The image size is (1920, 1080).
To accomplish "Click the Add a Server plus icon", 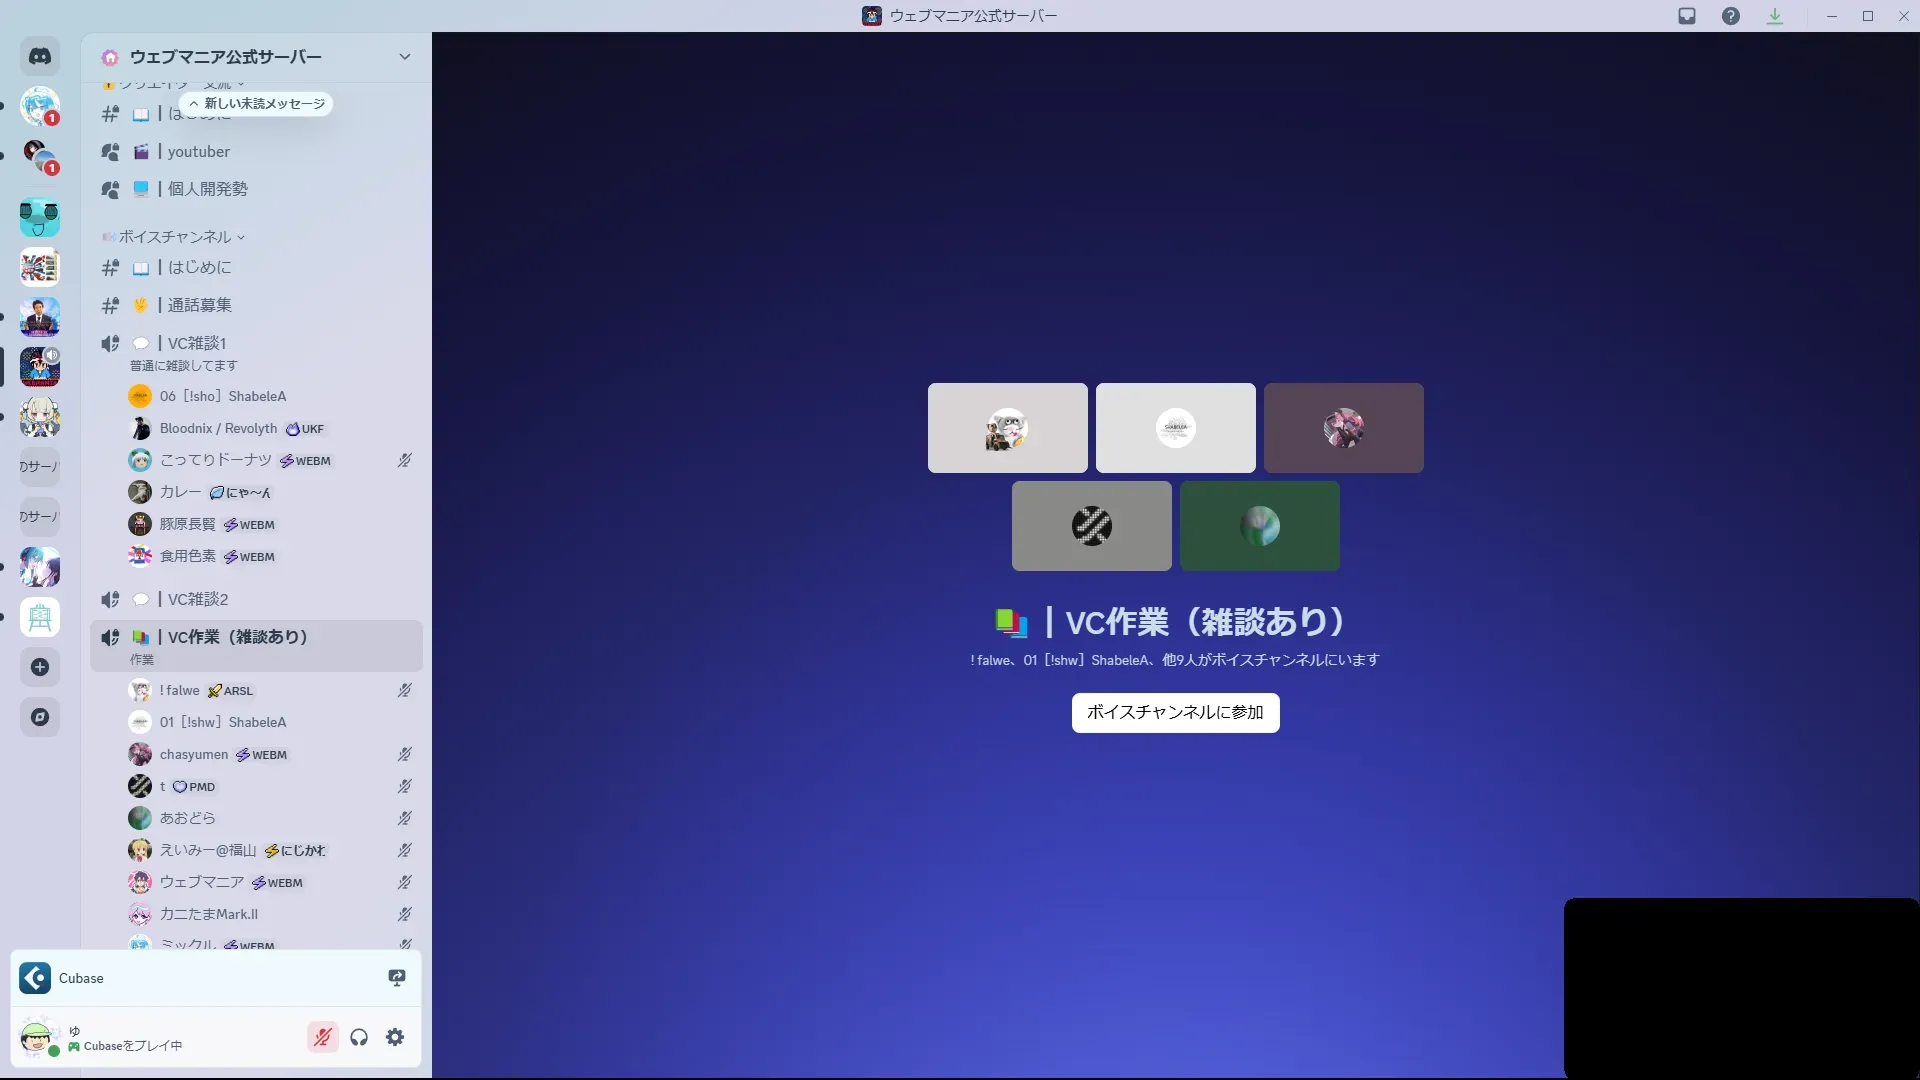I will point(40,667).
